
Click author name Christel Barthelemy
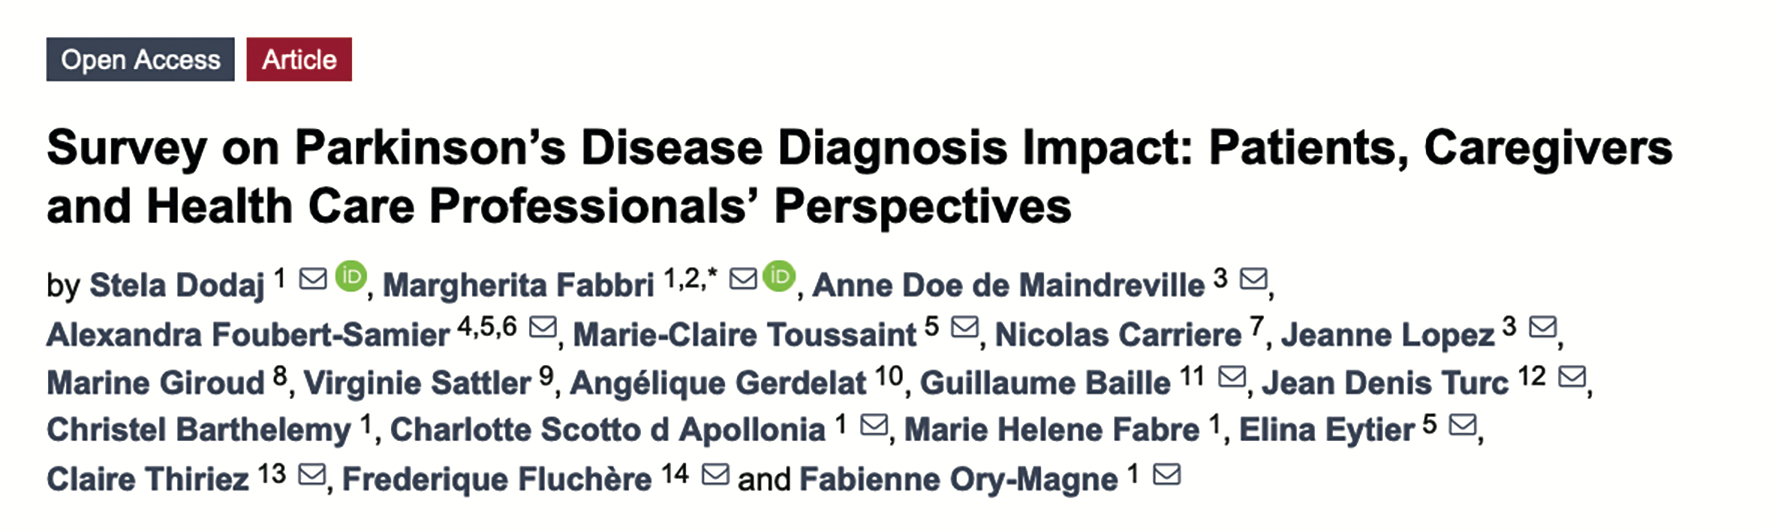(x=199, y=430)
